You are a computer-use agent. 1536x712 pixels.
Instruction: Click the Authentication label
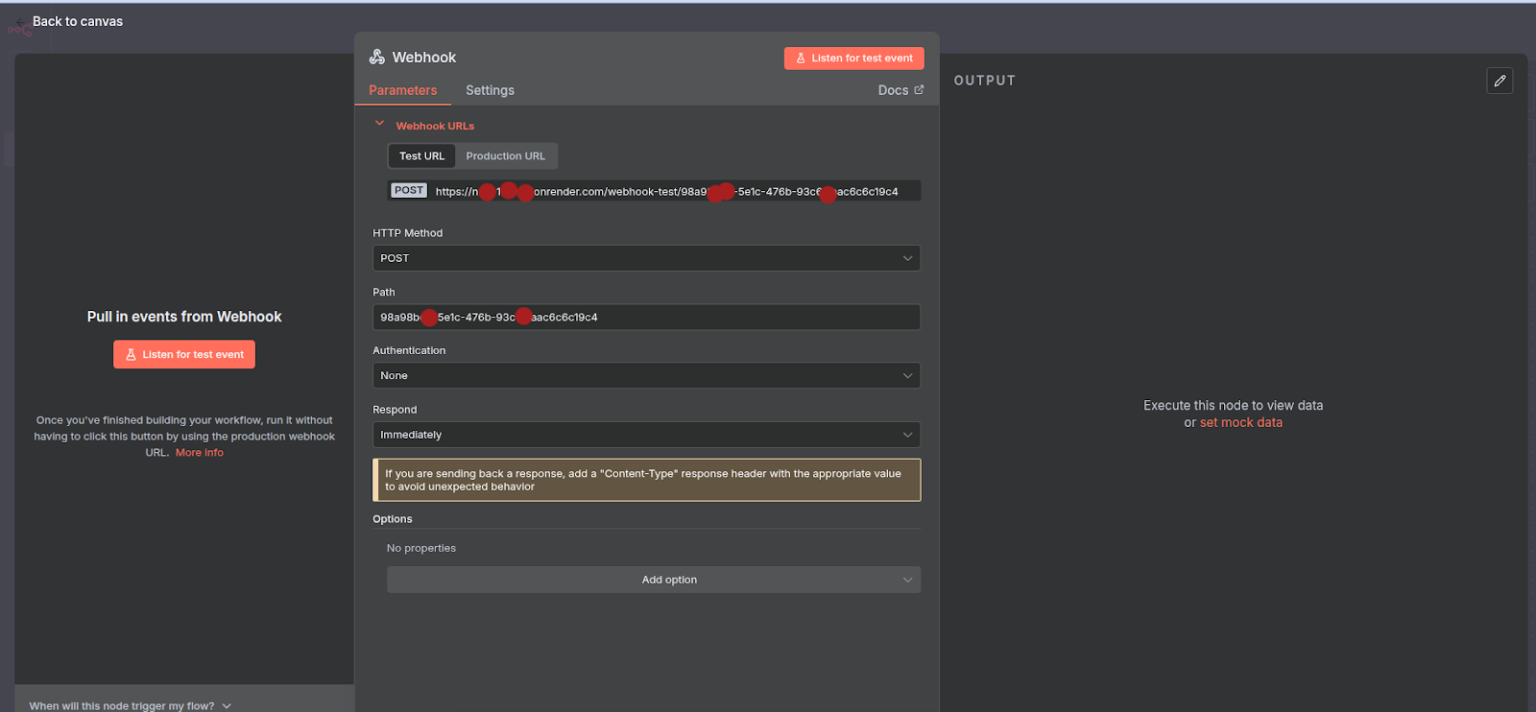[x=409, y=351]
